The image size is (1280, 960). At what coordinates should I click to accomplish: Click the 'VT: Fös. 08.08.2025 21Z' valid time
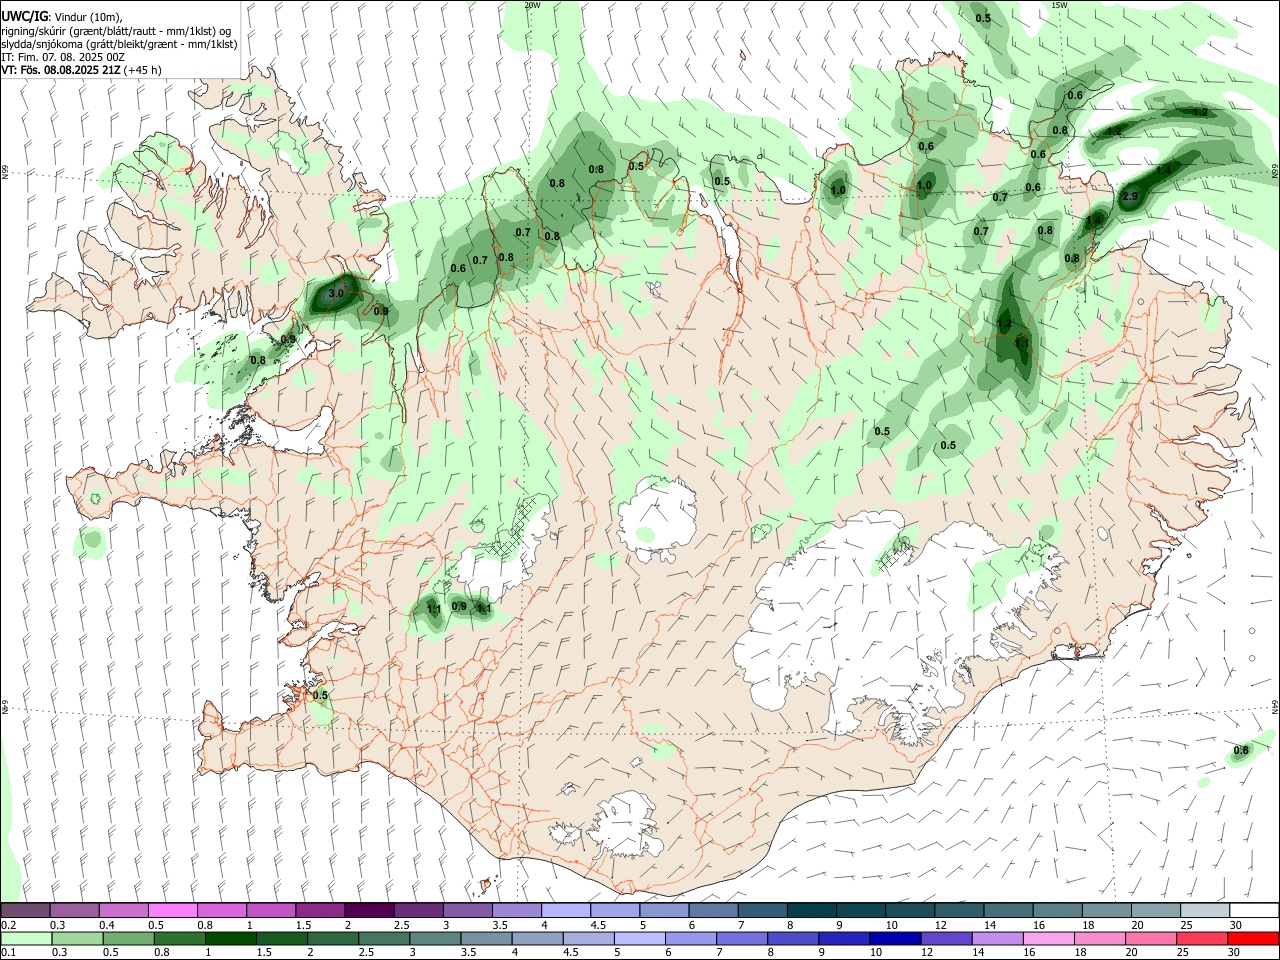coord(60,70)
